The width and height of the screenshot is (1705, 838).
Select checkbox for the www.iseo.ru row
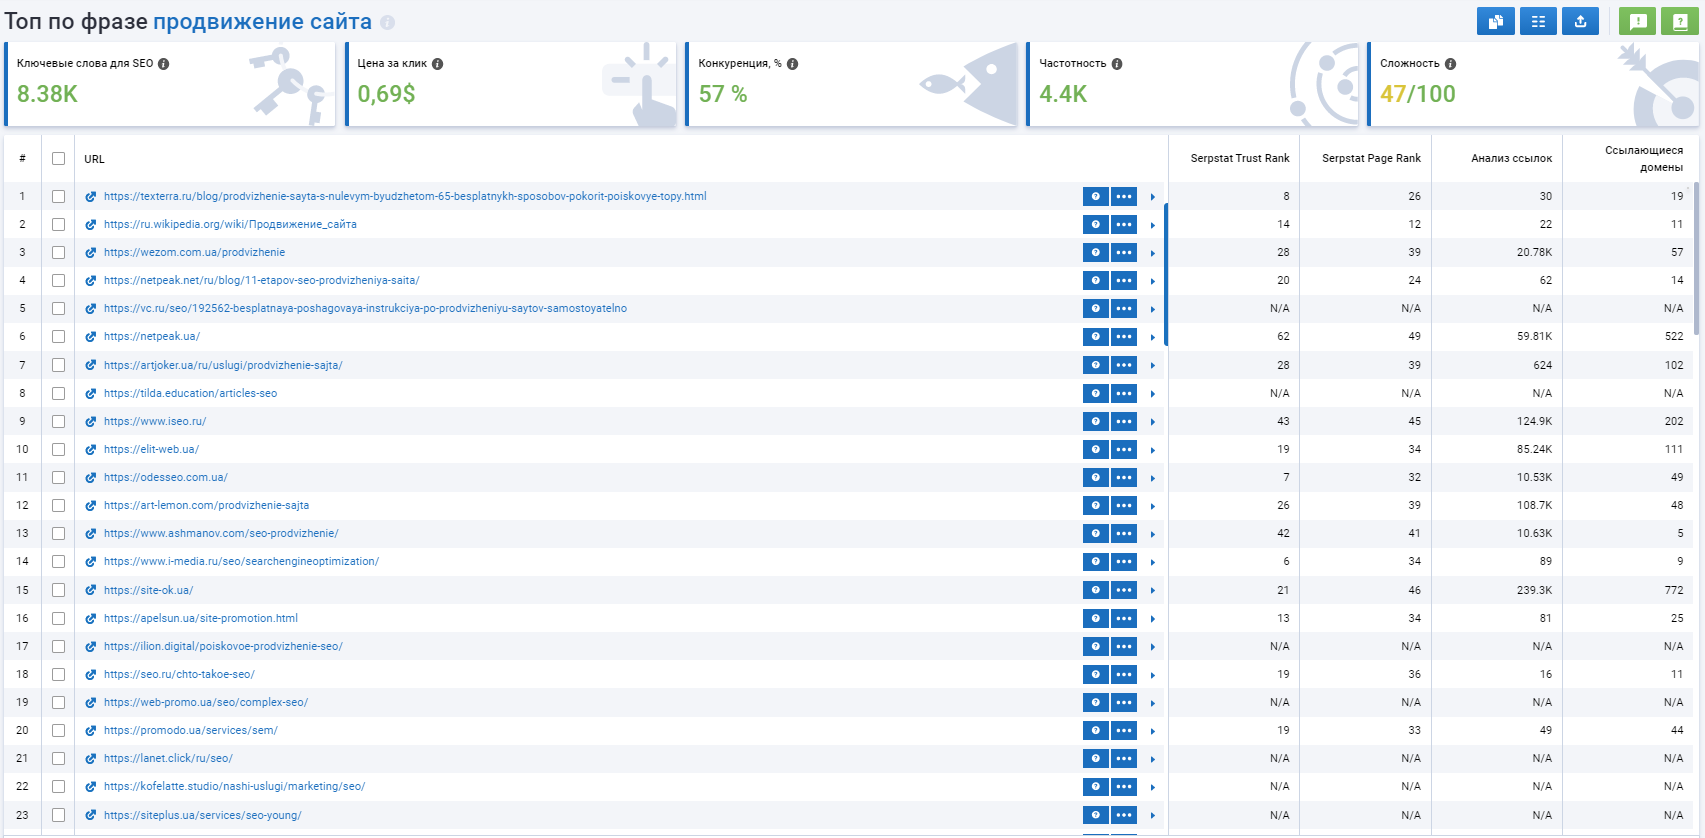coord(58,422)
